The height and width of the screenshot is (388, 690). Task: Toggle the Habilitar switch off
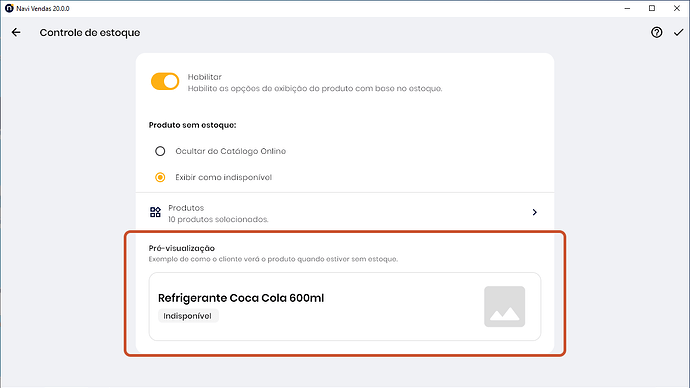(x=165, y=81)
